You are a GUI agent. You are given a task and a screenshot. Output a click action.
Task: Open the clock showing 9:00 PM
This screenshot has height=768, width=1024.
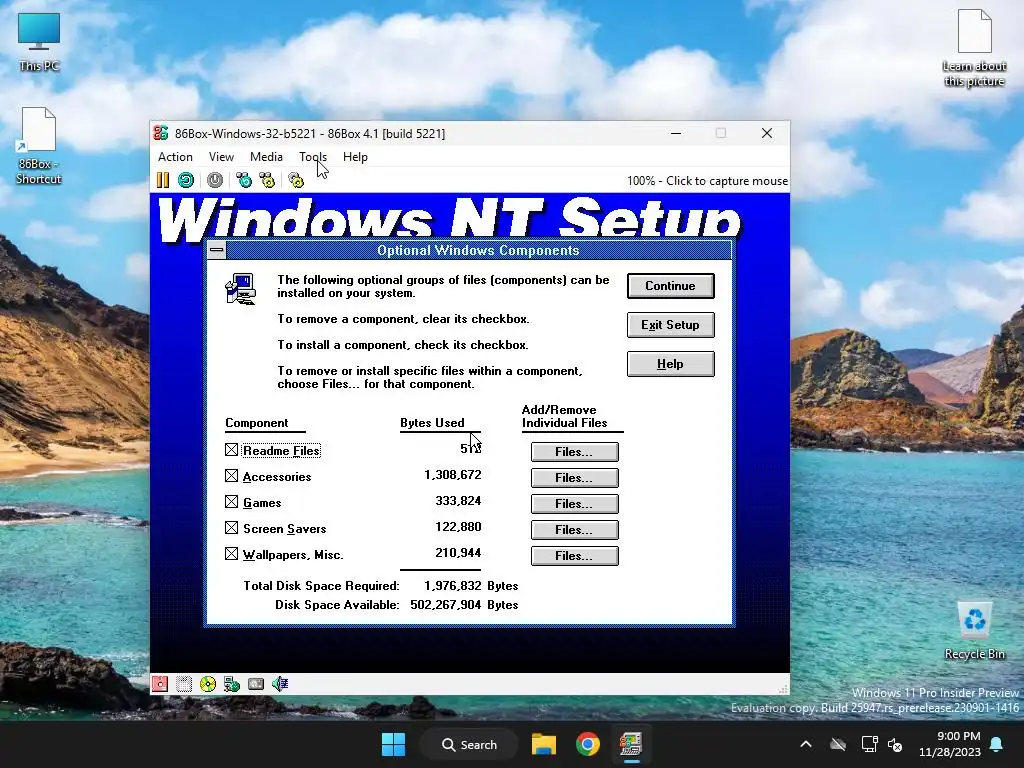click(x=950, y=744)
